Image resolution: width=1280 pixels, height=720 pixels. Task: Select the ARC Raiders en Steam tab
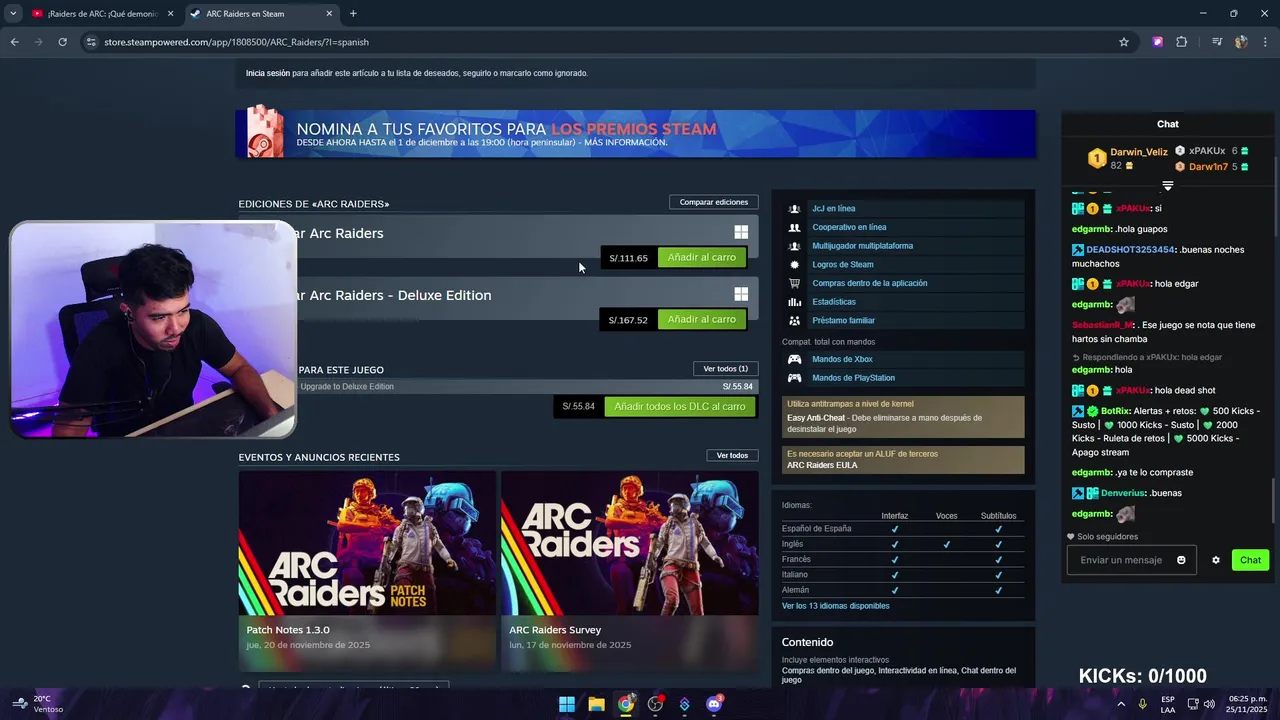coord(262,14)
